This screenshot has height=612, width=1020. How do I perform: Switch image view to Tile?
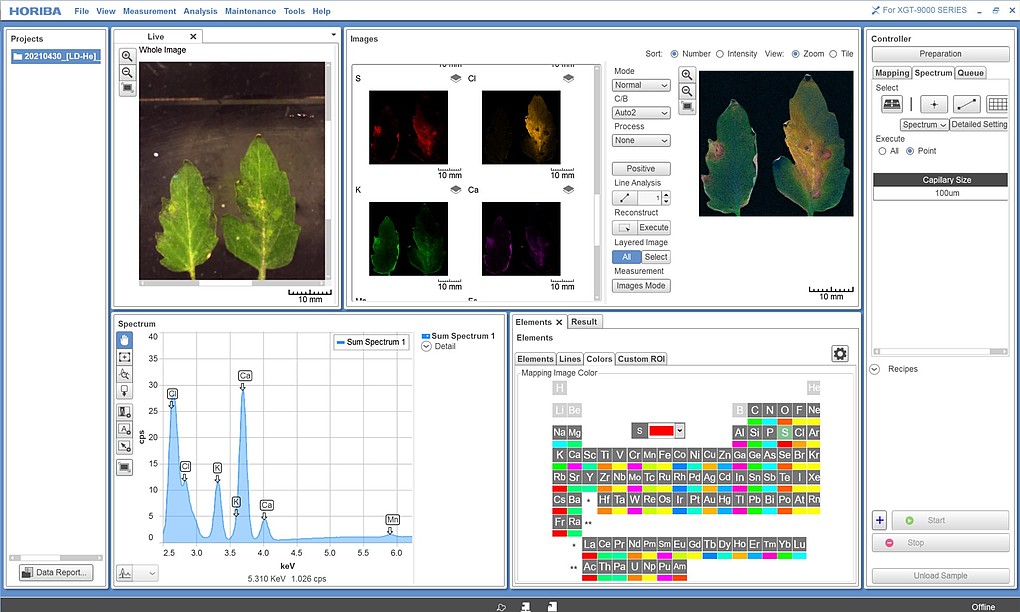(x=833, y=54)
